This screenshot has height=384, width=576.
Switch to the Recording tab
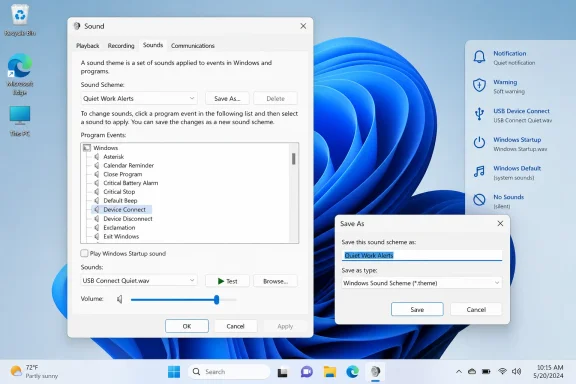[x=121, y=46]
